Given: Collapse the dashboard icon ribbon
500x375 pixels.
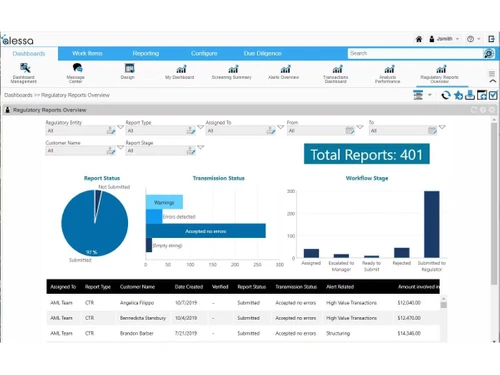Looking at the screenshot, I should click(x=492, y=81).
